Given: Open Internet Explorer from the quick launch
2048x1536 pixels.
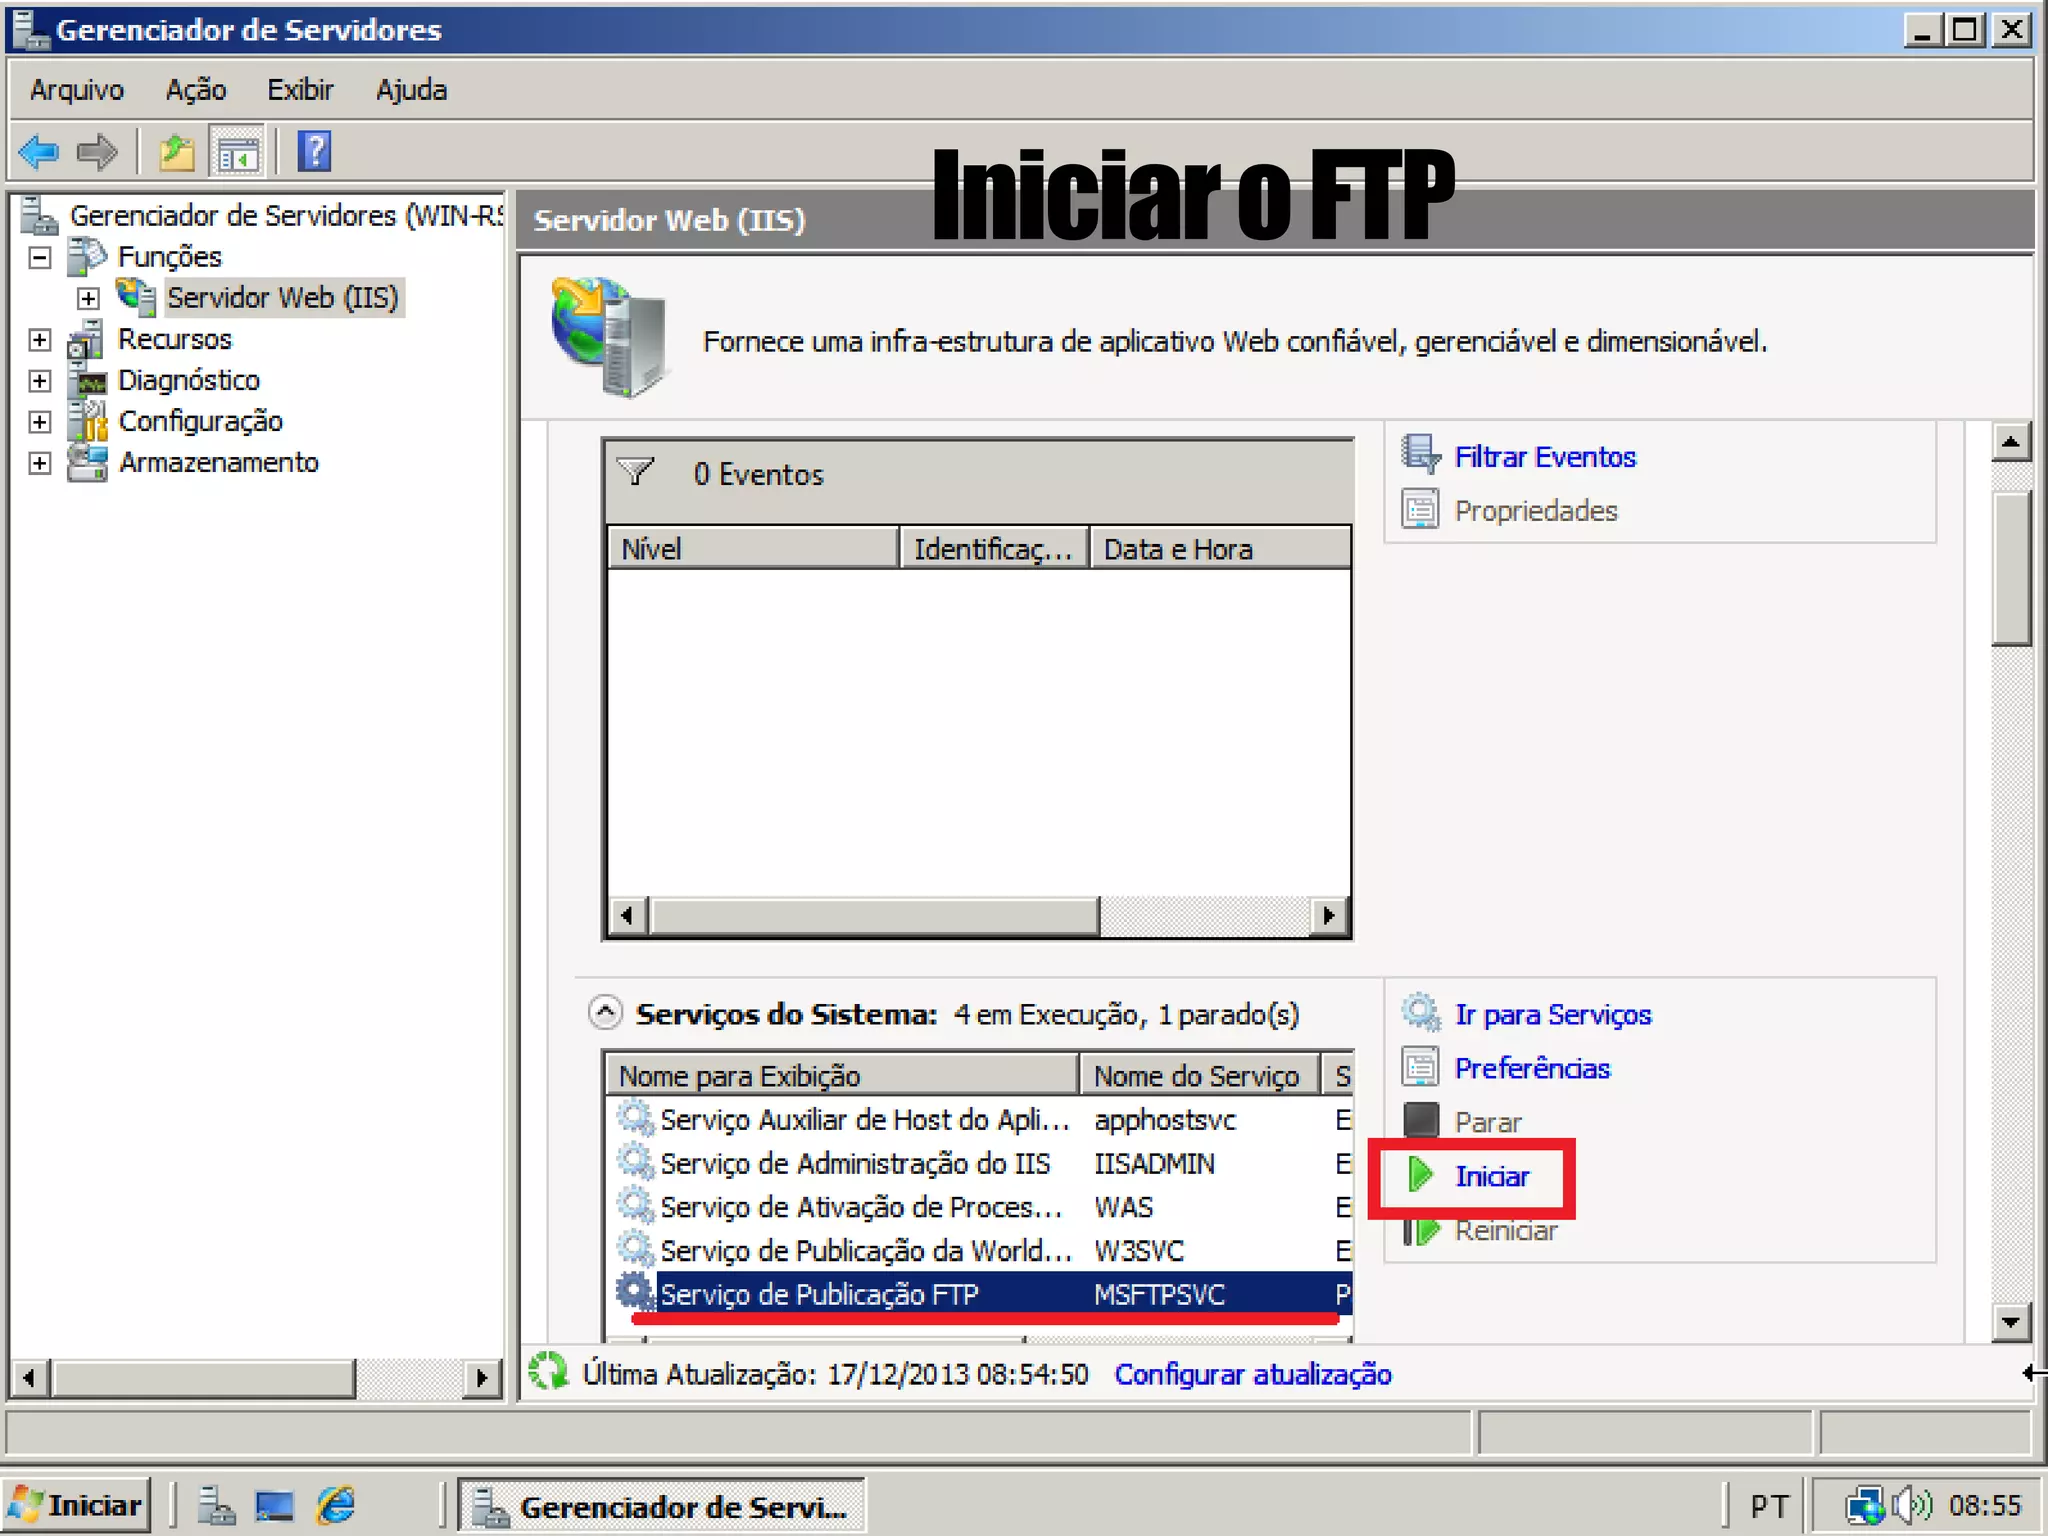Looking at the screenshot, I should pyautogui.click(x=335, y=1505).
